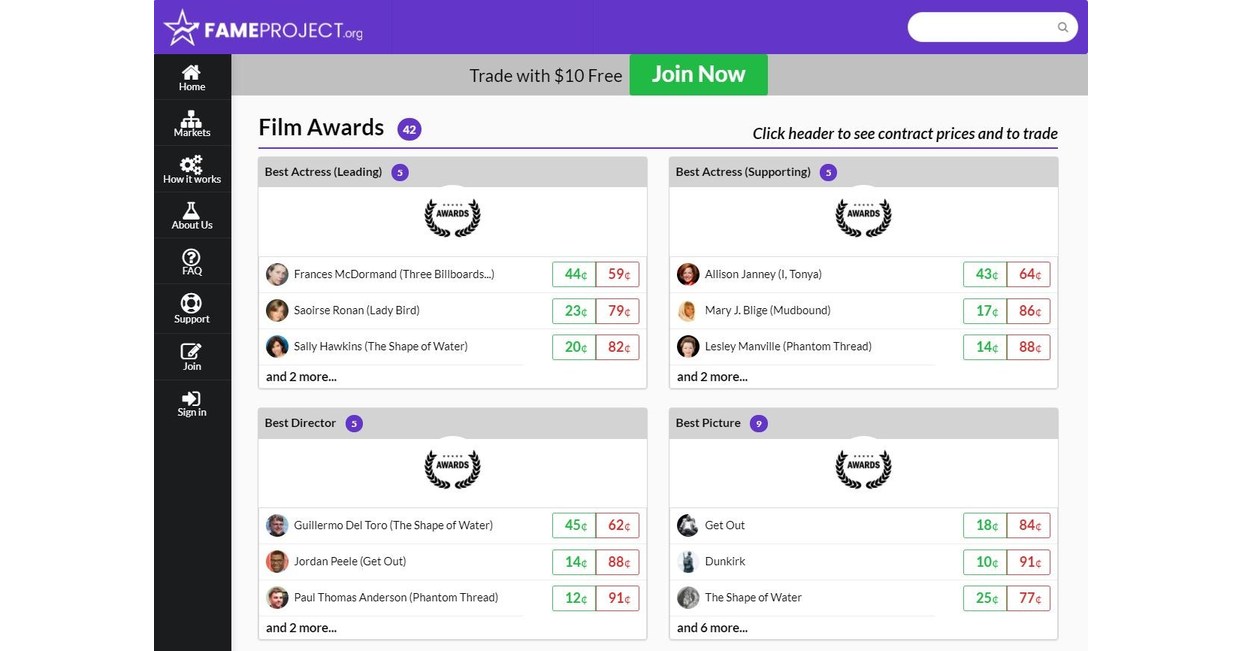Click Mary J. Blige's avatar
The height and width of the screenshot is (651, 1242).
click(688, 310)
